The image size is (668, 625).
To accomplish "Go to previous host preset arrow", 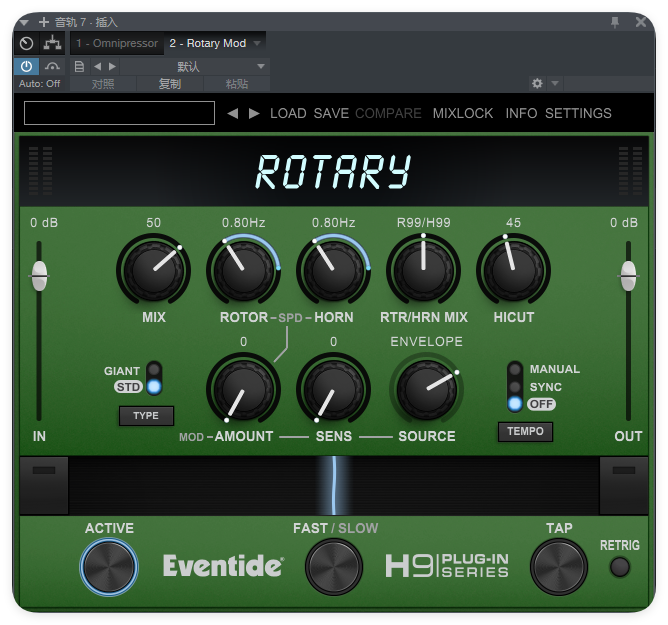I will [98, 66].
